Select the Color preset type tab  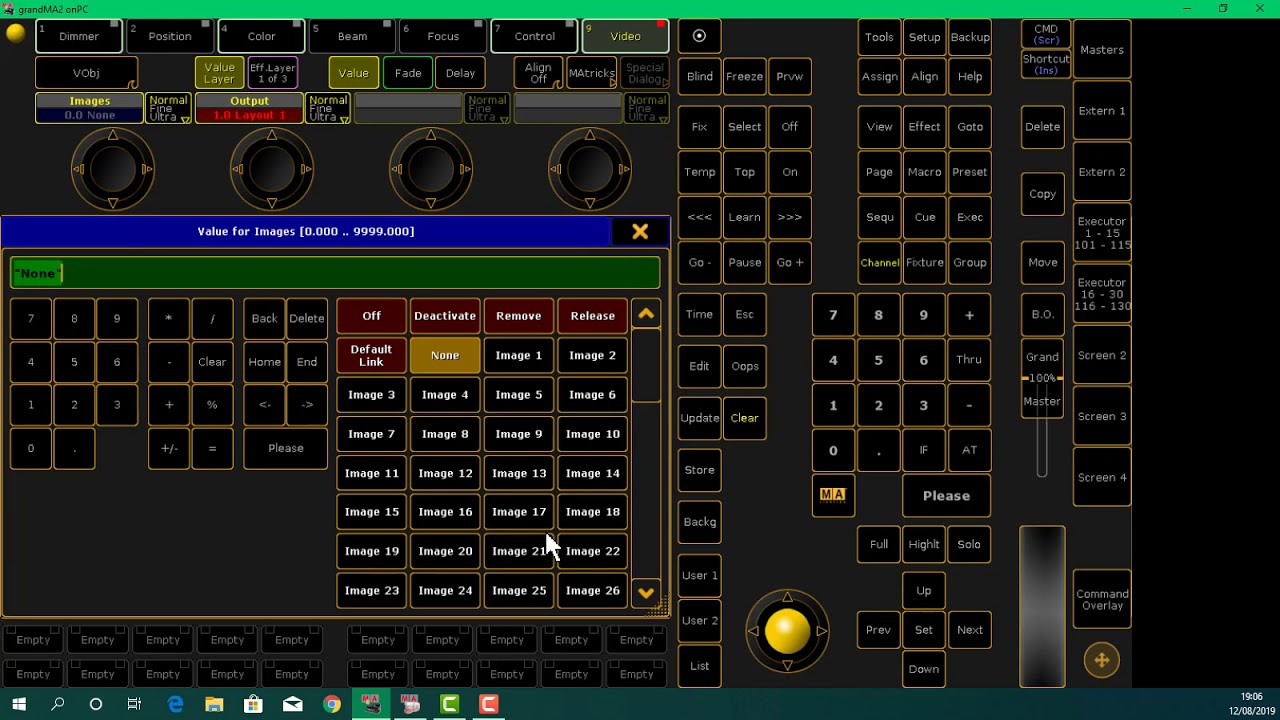261,36
